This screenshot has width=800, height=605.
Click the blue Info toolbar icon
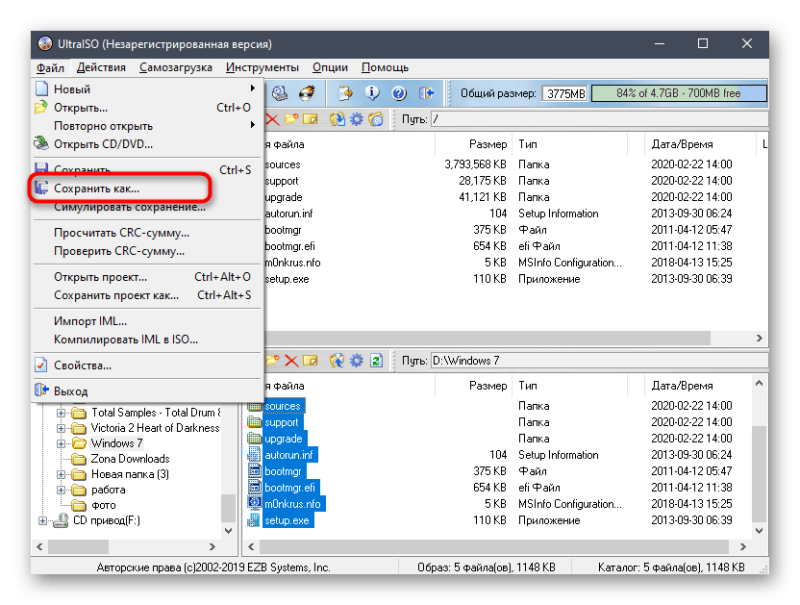[372, 93]
